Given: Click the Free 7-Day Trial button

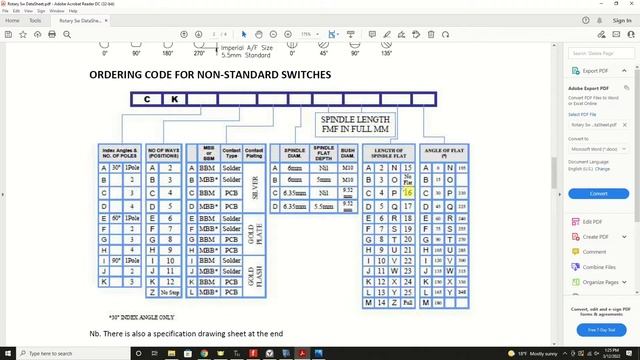Looking at the screenshot, I should click(x=601, y=330).
